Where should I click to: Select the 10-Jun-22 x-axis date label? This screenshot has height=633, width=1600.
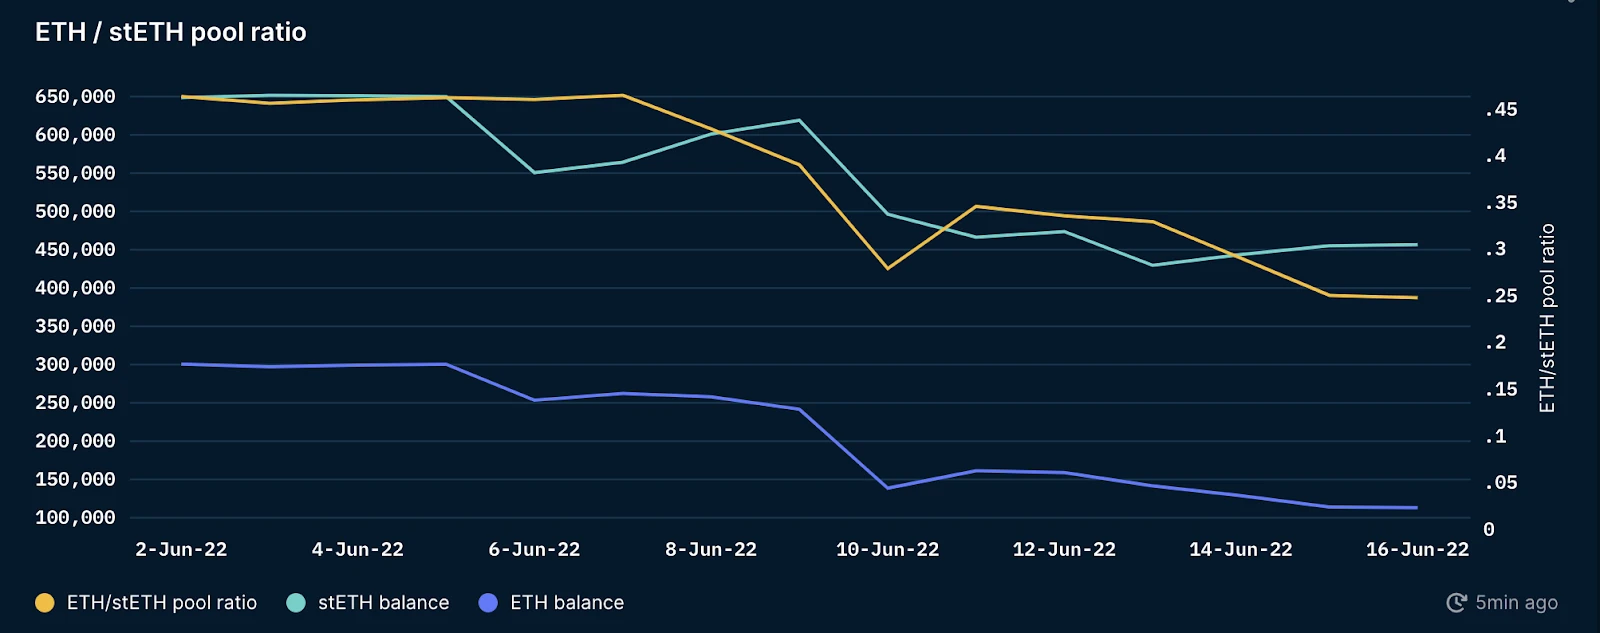coord(888,549)
